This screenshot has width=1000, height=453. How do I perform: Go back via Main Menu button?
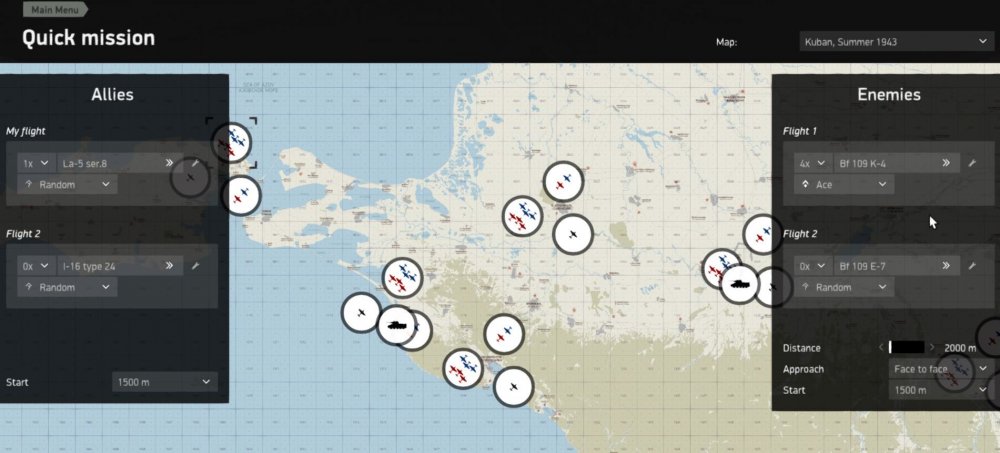[55, 10]
